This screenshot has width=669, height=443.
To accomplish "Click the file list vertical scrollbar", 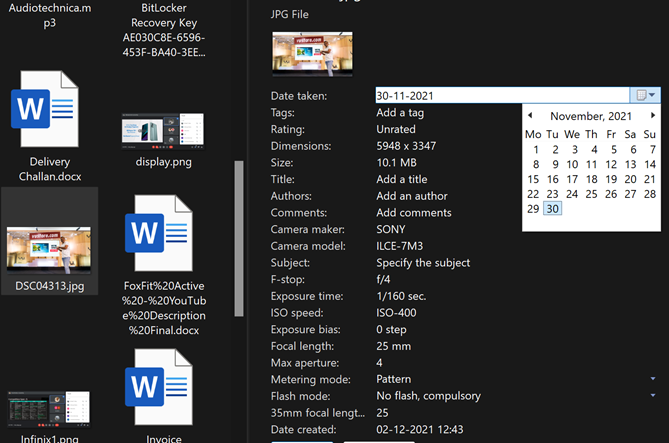I will tap(239, 239).
